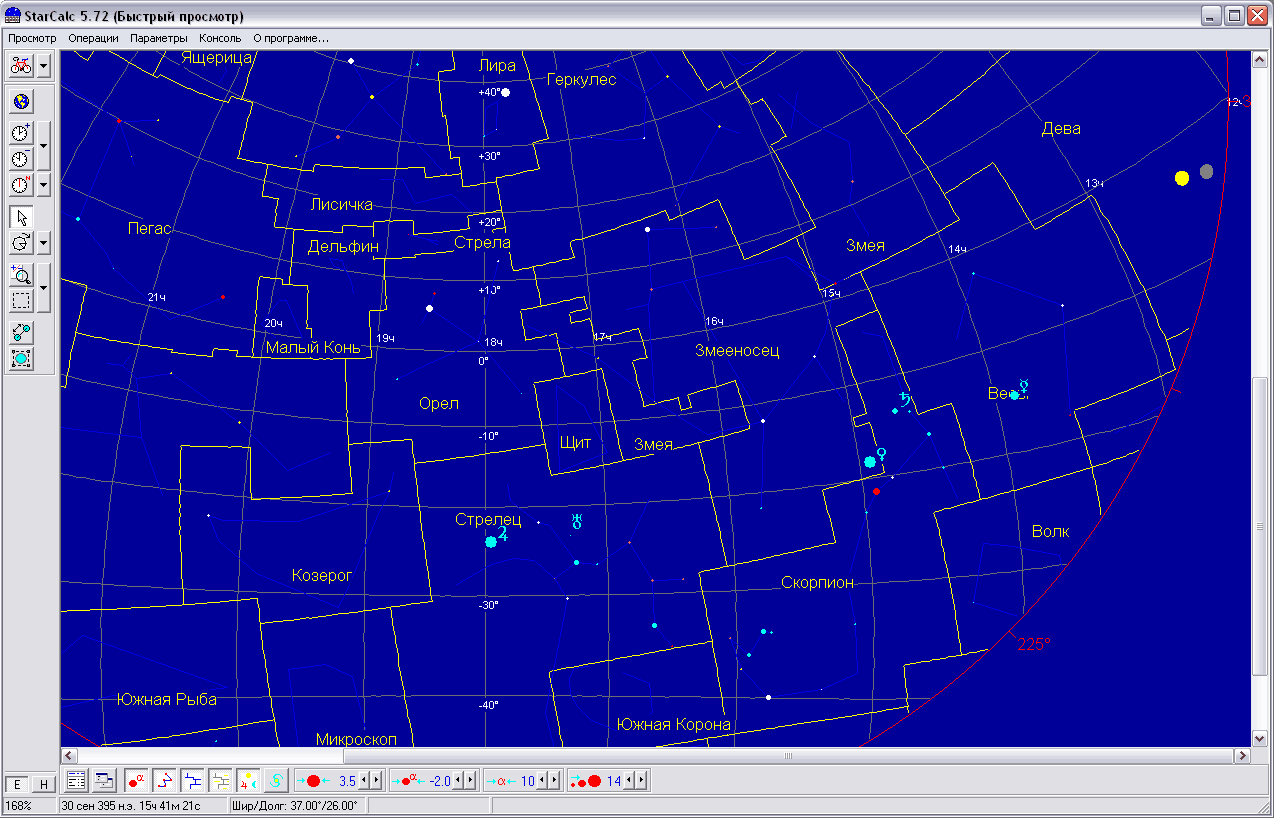Select the arrow pointer tool
Viewport: 1274px width, 818px height.
(21, 217)
